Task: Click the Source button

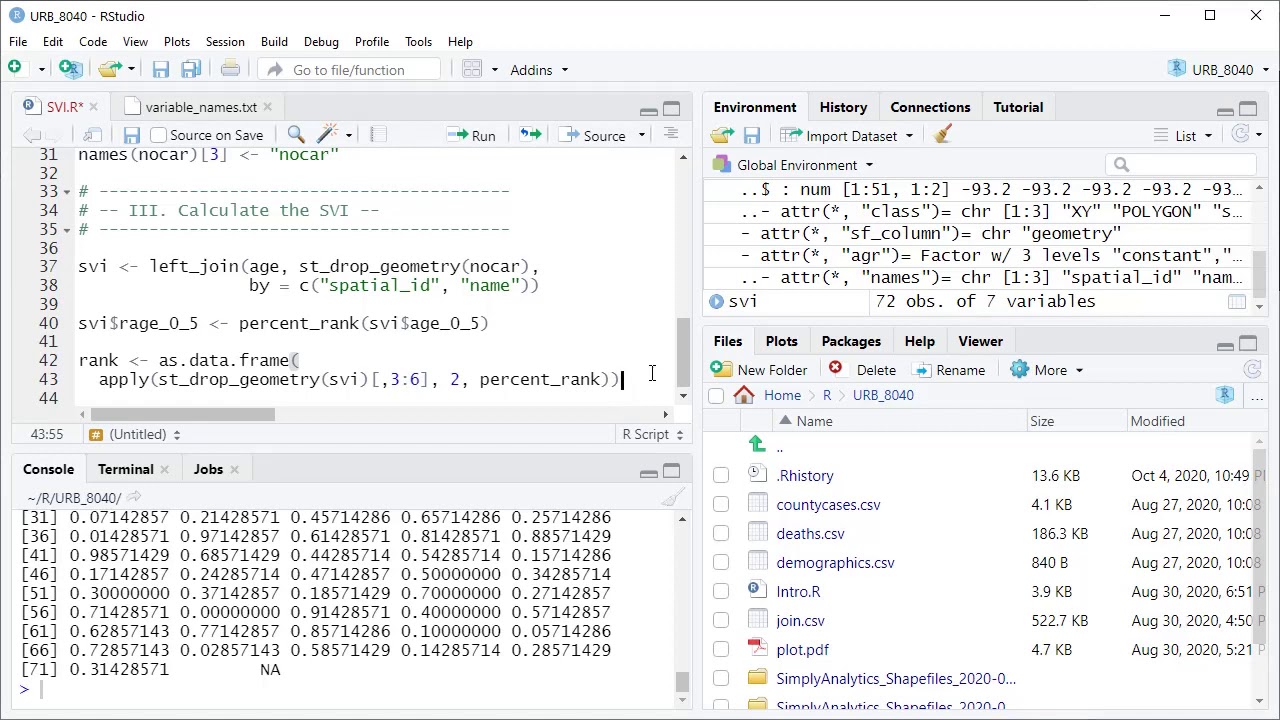Action: 594,136
